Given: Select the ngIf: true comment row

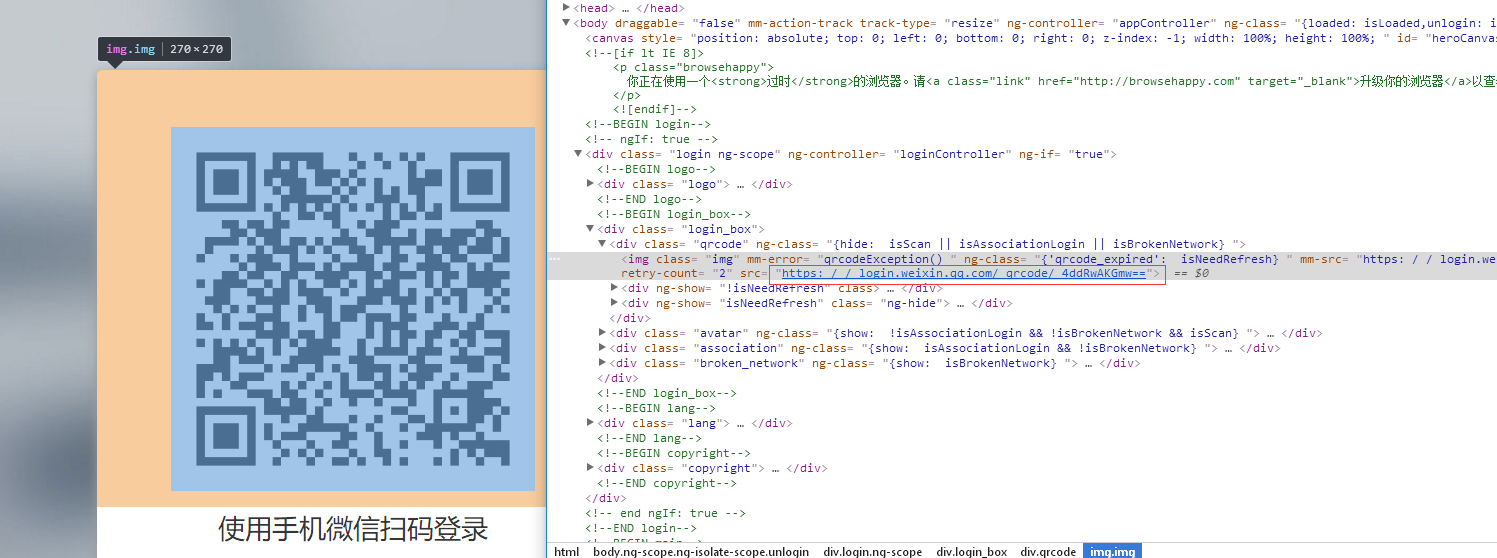Looking at the screenshot, I should 651,139.
